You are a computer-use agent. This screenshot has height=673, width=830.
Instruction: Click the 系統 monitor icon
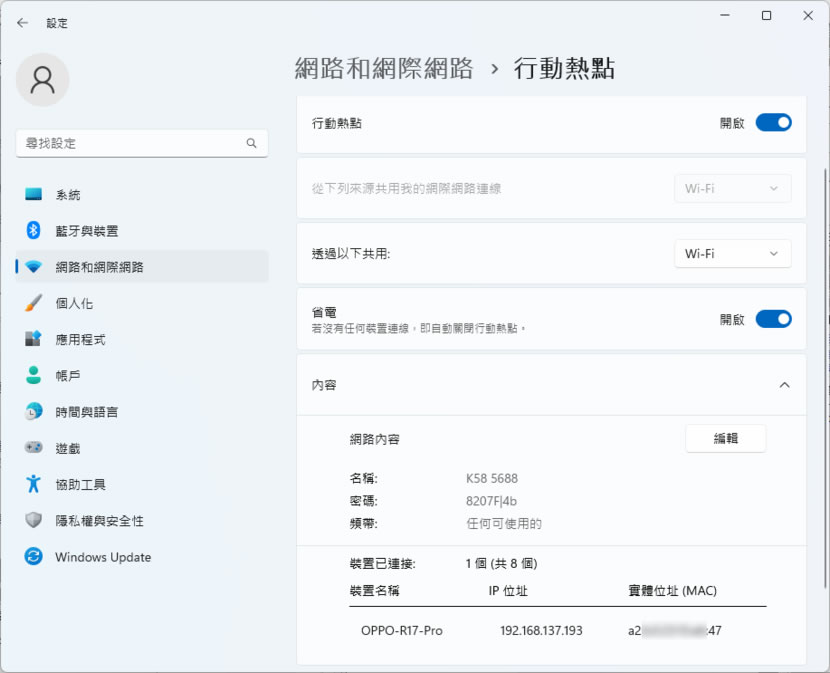click(x=33, y=194)
